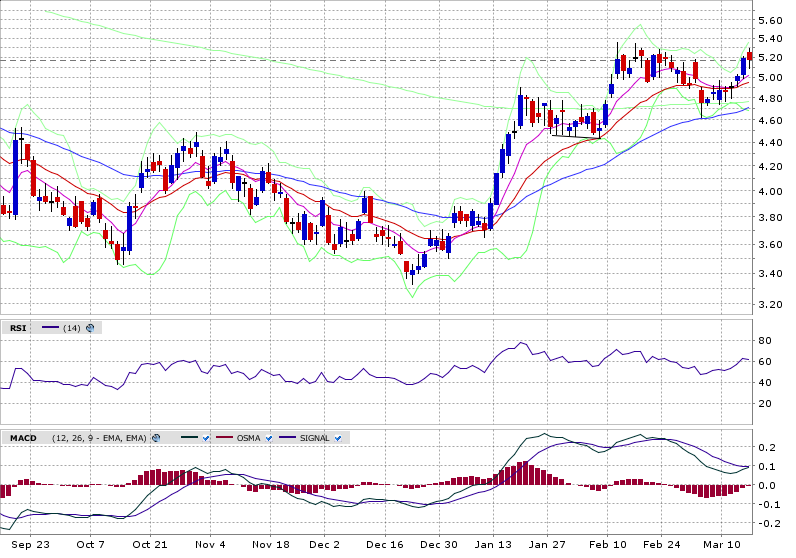Click the Sep 23 date axis label
Screen dimensions: 796x558
tap(31, 545)
